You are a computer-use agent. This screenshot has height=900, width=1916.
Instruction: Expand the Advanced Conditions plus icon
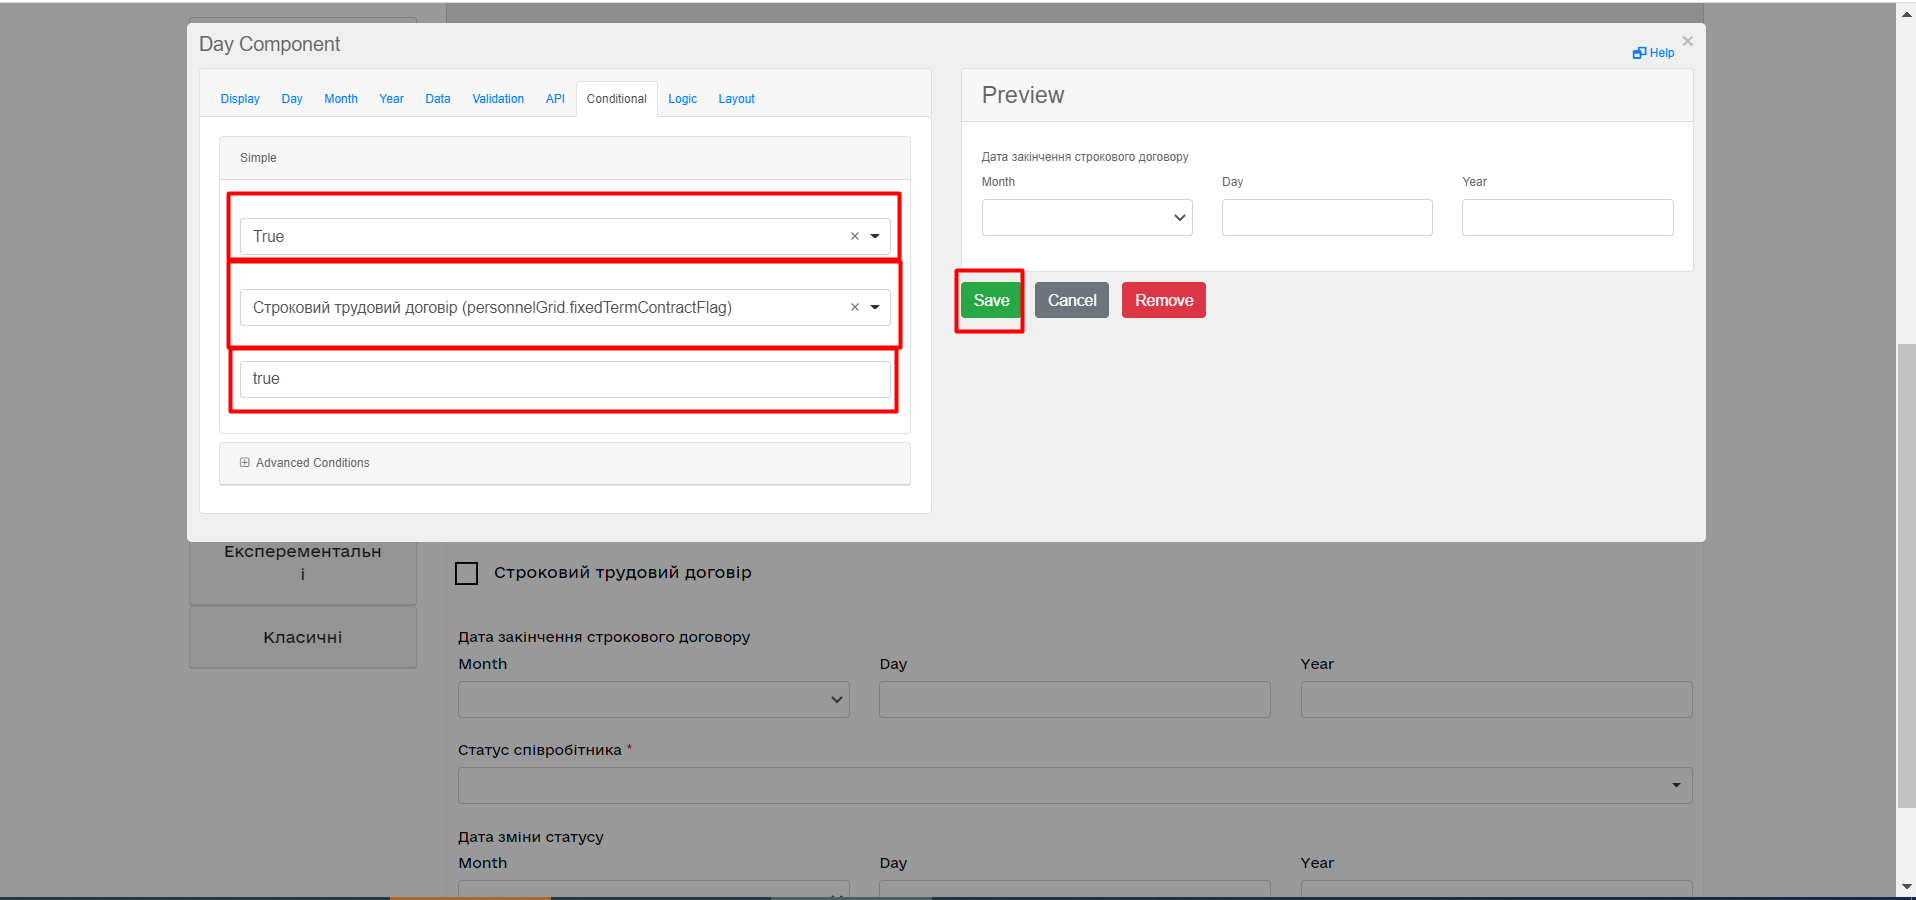point(245,463)
